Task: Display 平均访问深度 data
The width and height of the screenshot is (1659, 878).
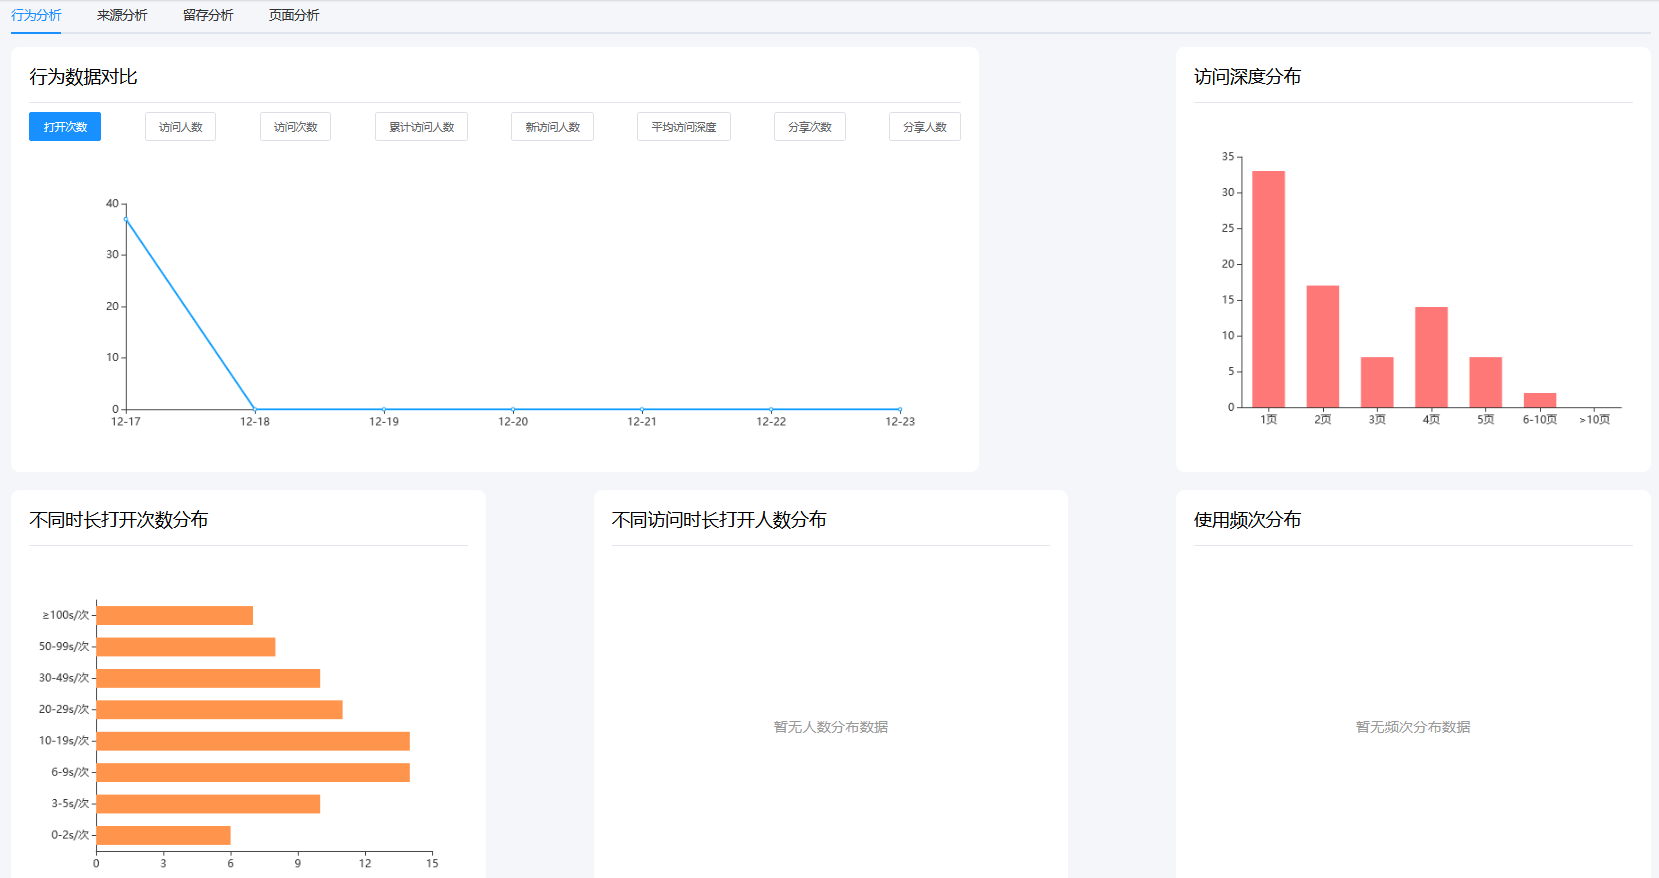Action: pos(683,127)
